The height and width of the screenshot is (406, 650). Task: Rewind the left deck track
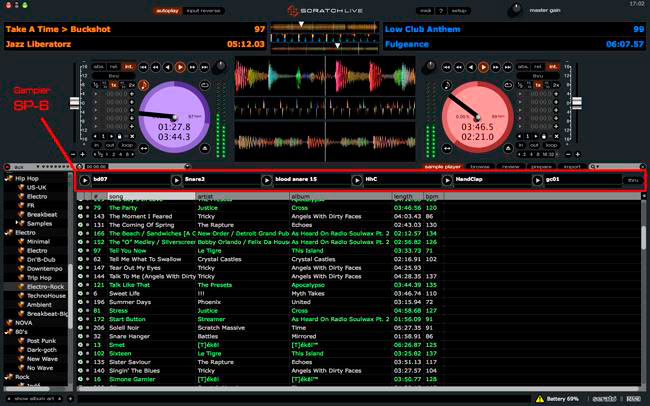(156, 67)
